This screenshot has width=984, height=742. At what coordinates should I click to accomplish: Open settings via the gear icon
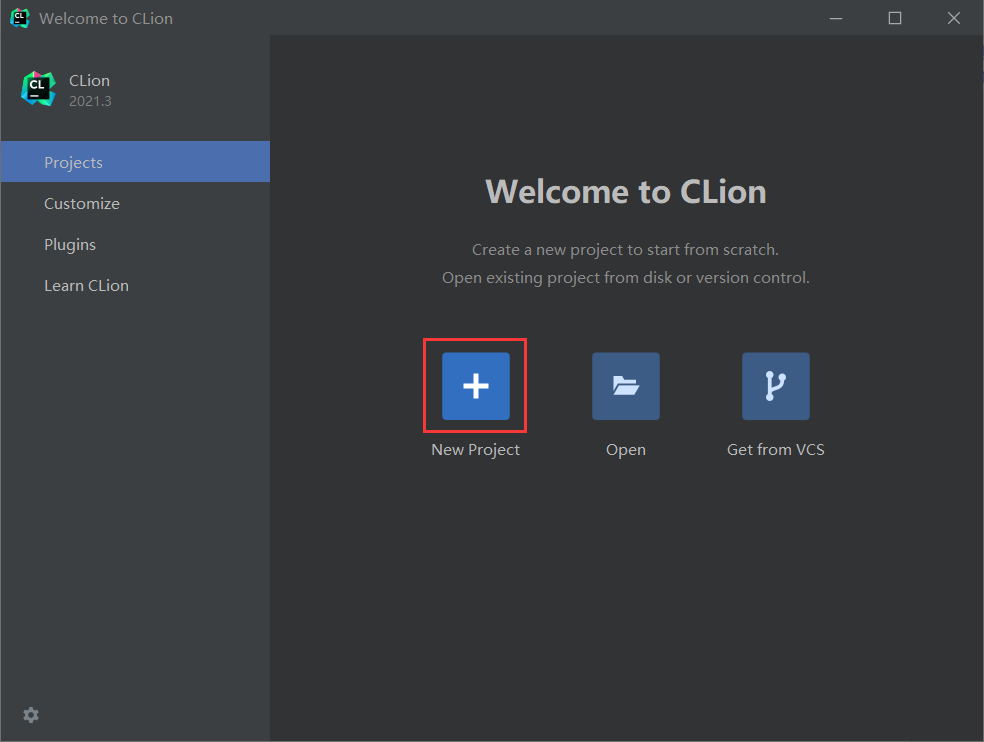pos(31,715)
